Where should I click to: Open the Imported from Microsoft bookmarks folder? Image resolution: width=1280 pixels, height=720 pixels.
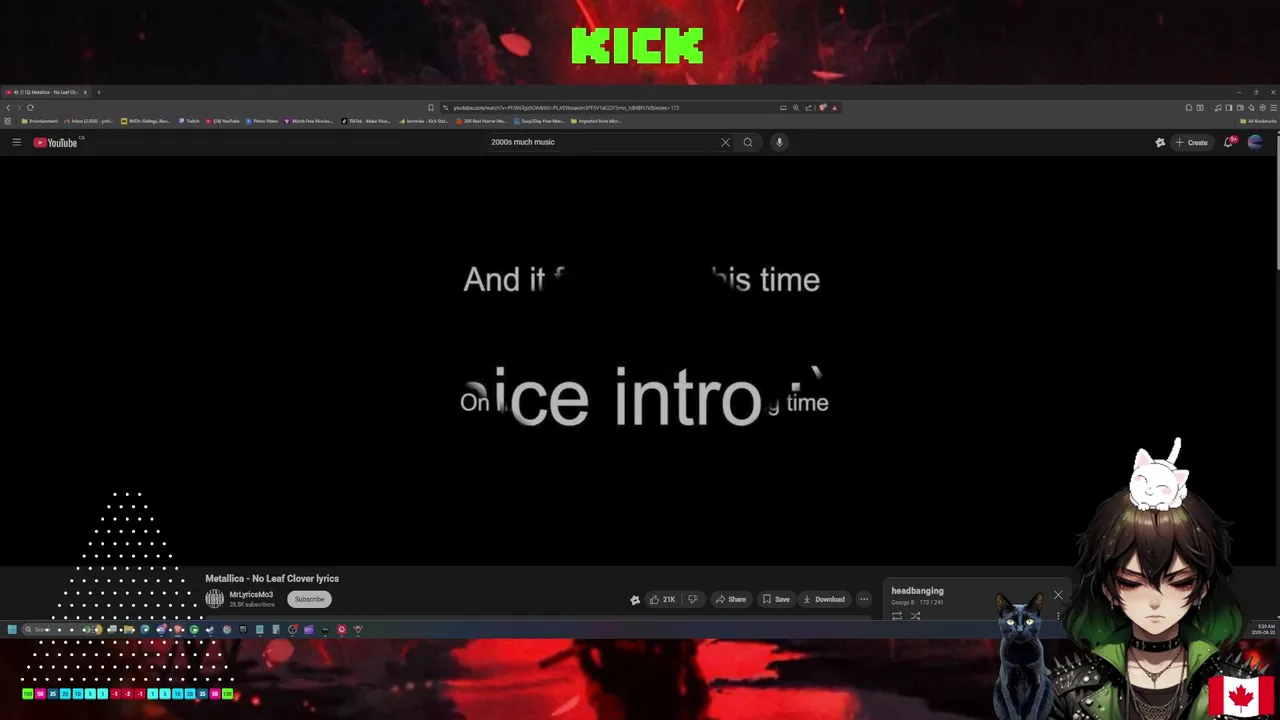(596, 121)
